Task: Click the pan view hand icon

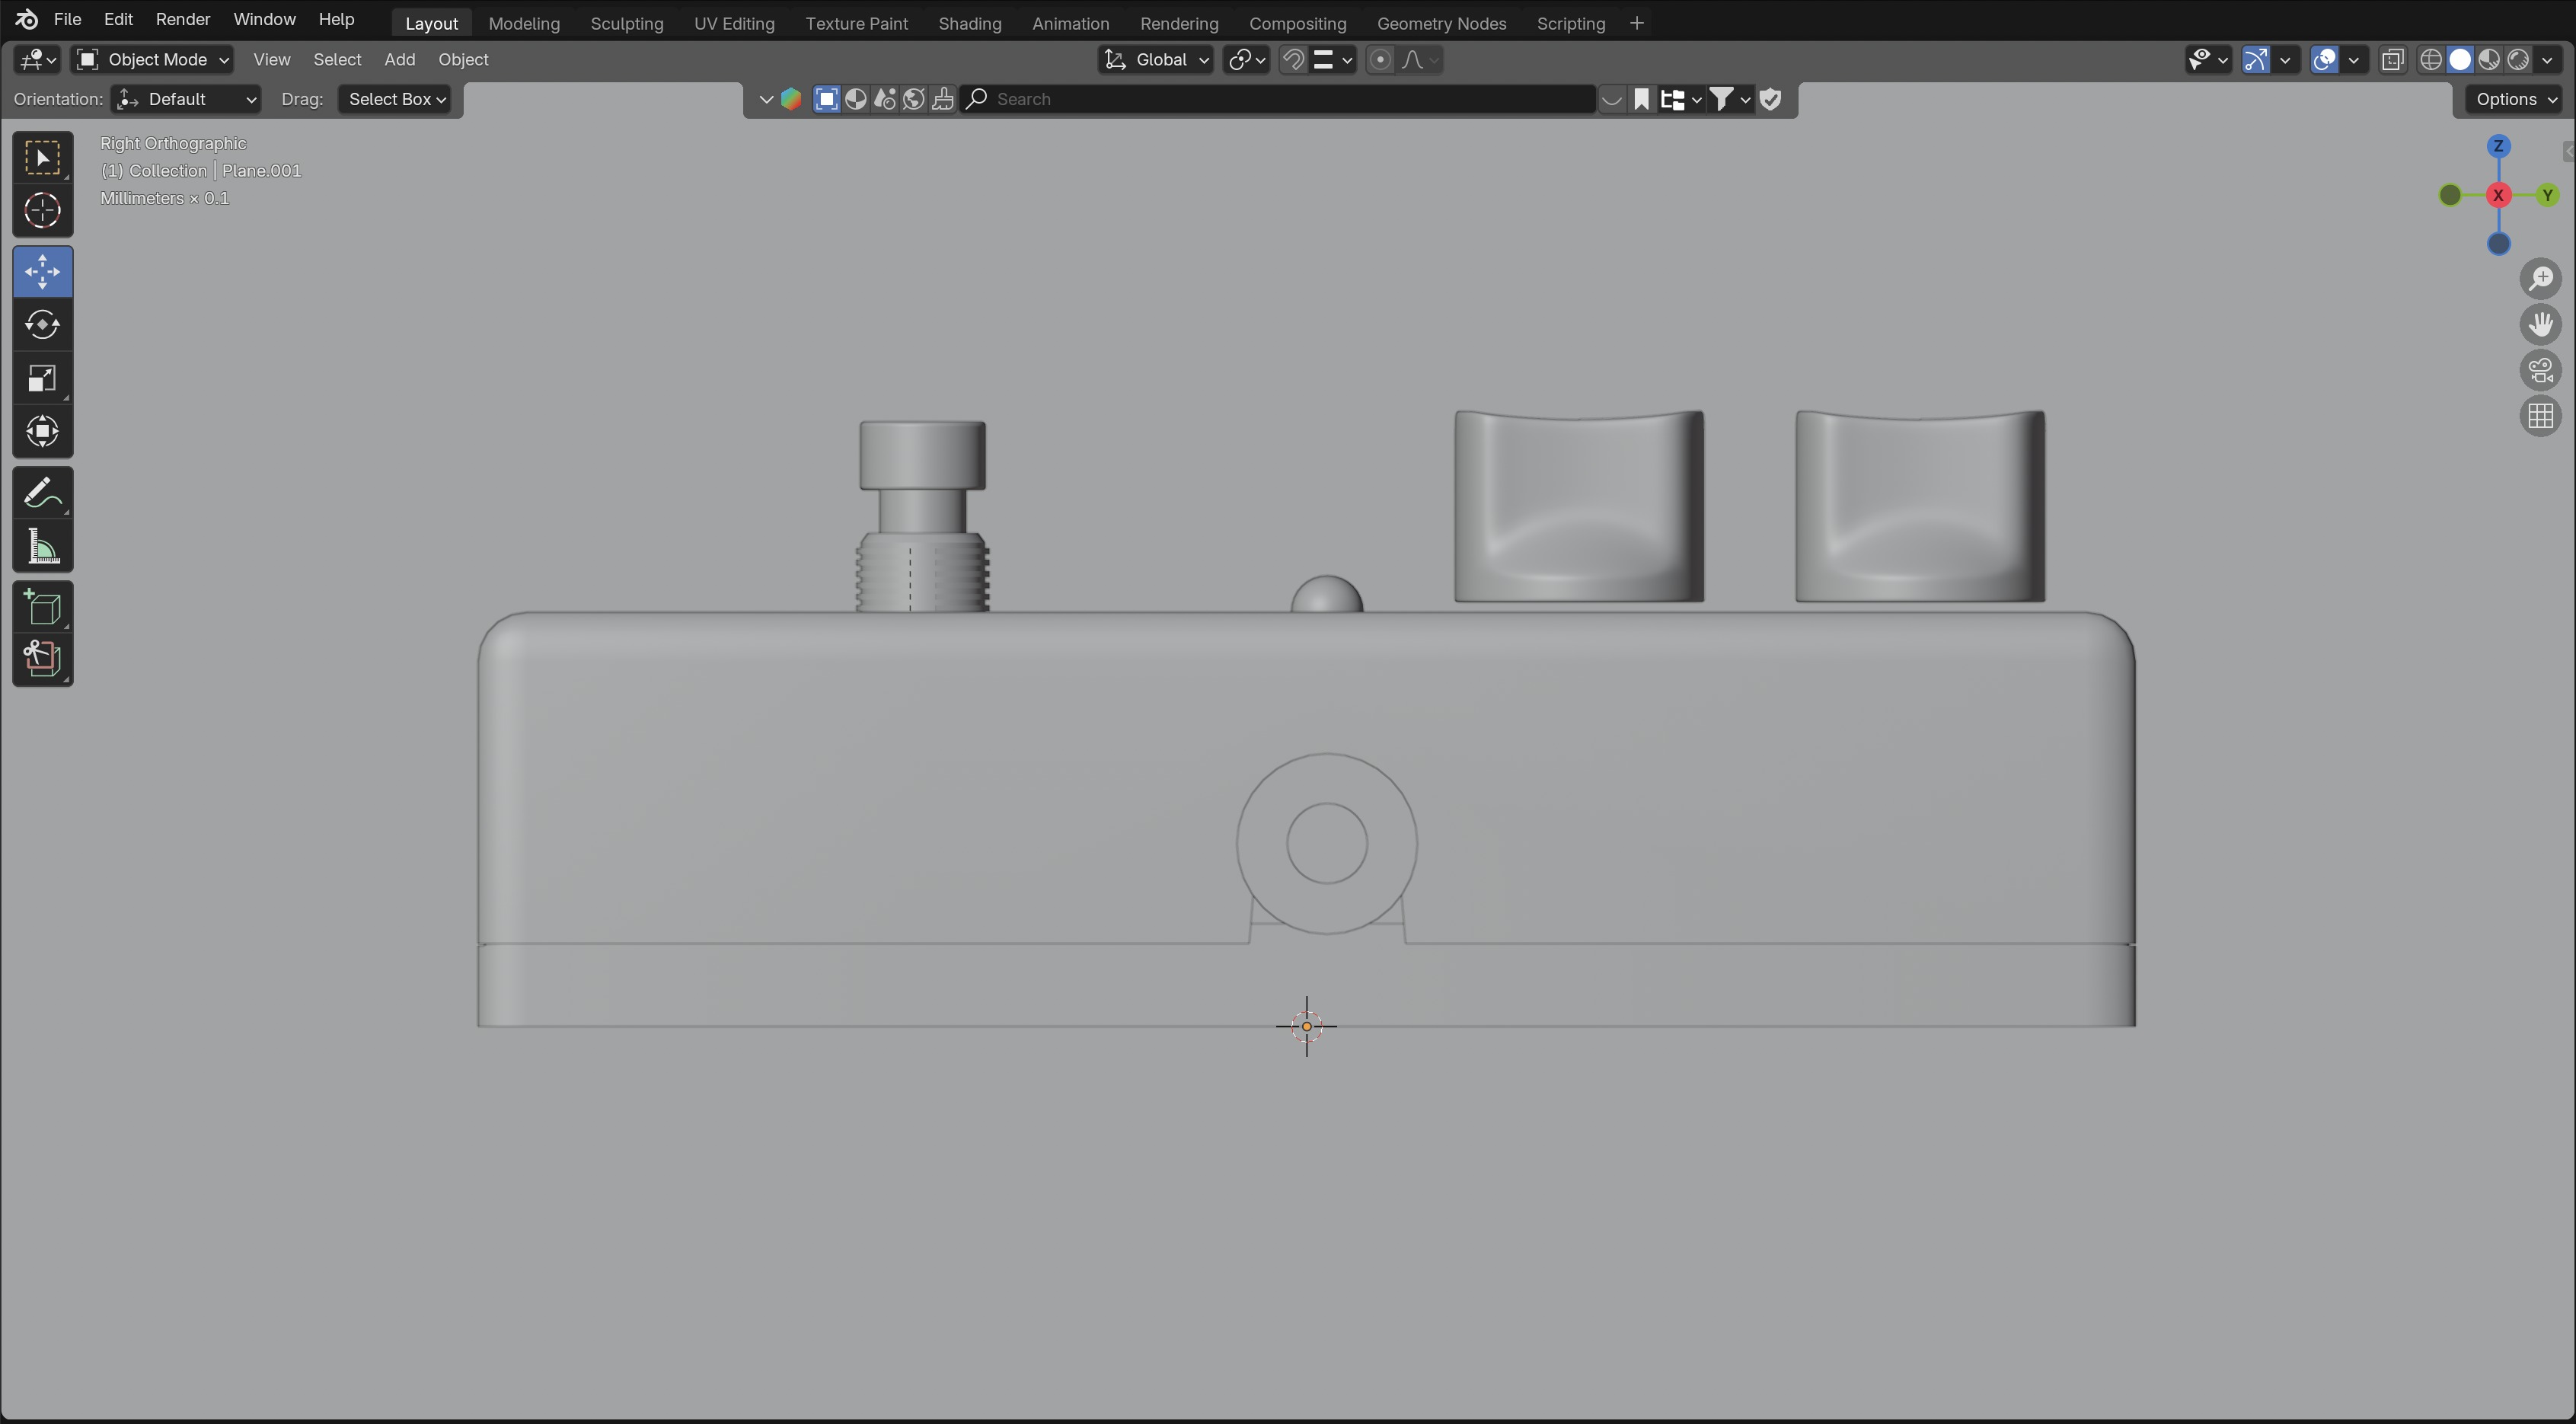Action: tap(2540, 324)
